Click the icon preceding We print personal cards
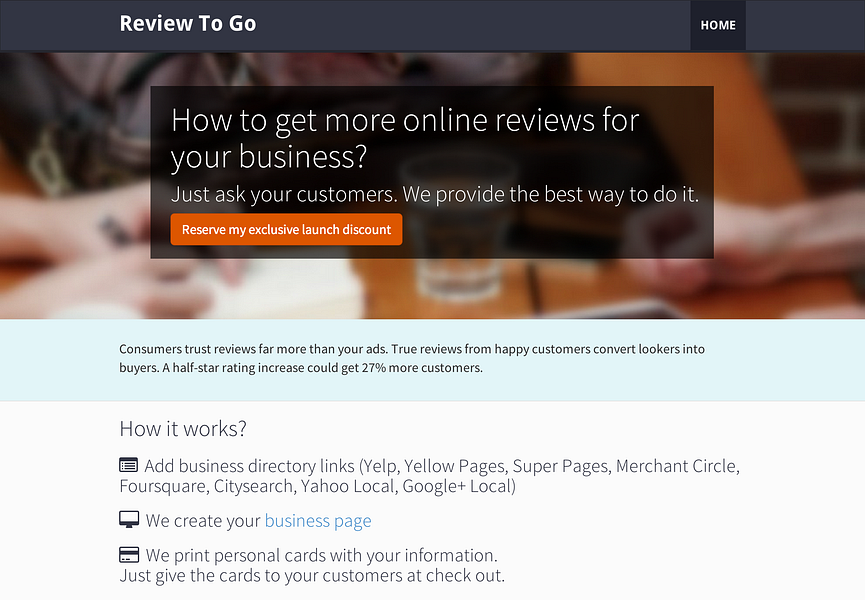 (128, 554)
